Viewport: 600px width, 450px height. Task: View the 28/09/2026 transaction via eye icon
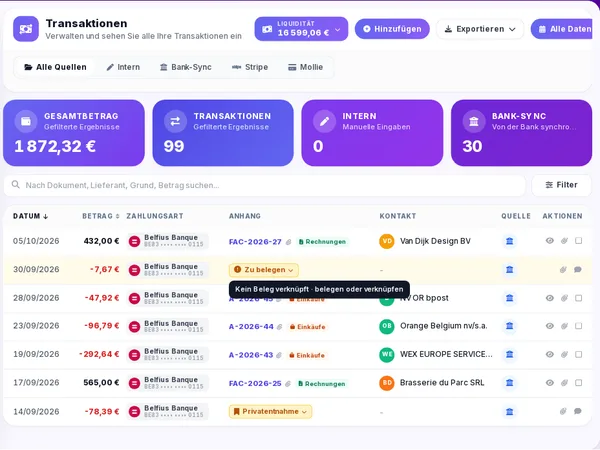pyautogui.click(x=550, y=298)
